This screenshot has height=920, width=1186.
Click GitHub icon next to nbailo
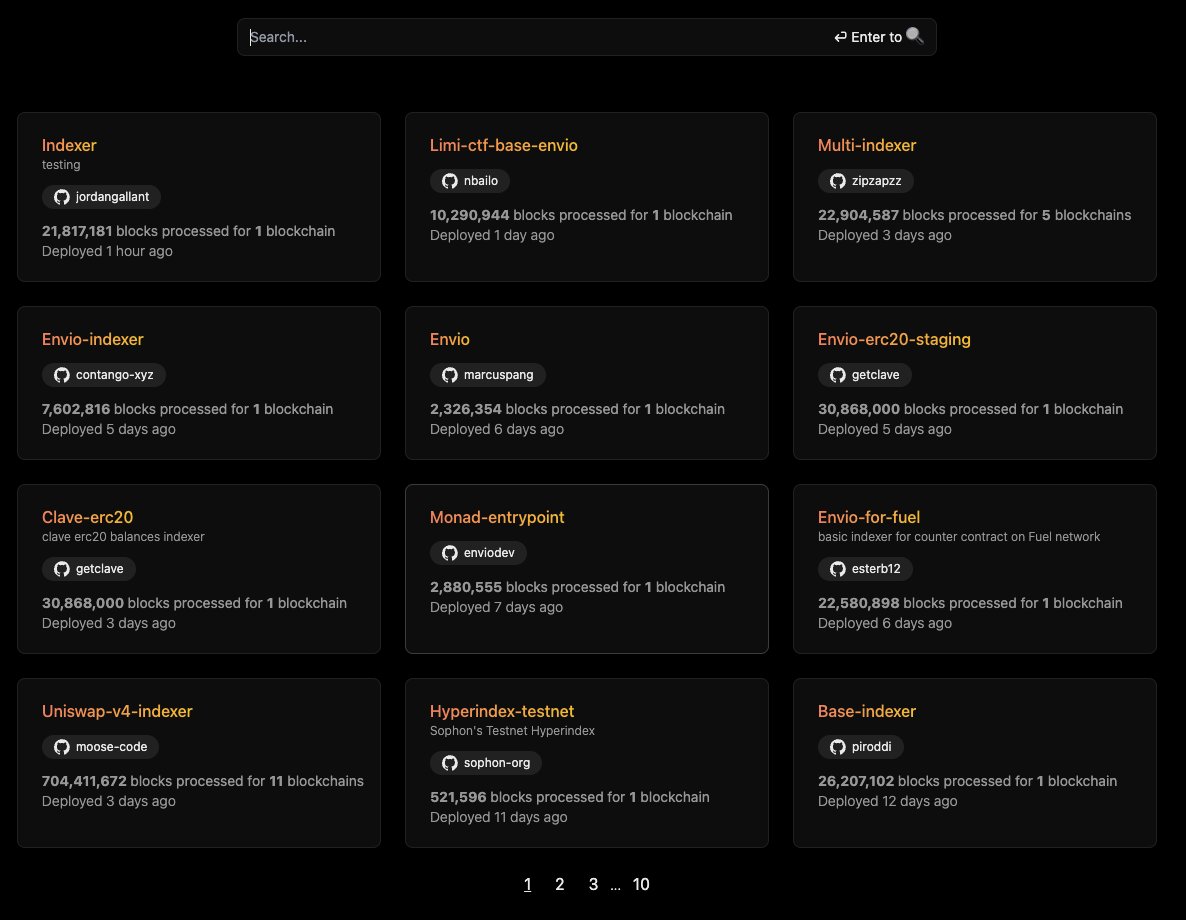click(x=450, y=181)
